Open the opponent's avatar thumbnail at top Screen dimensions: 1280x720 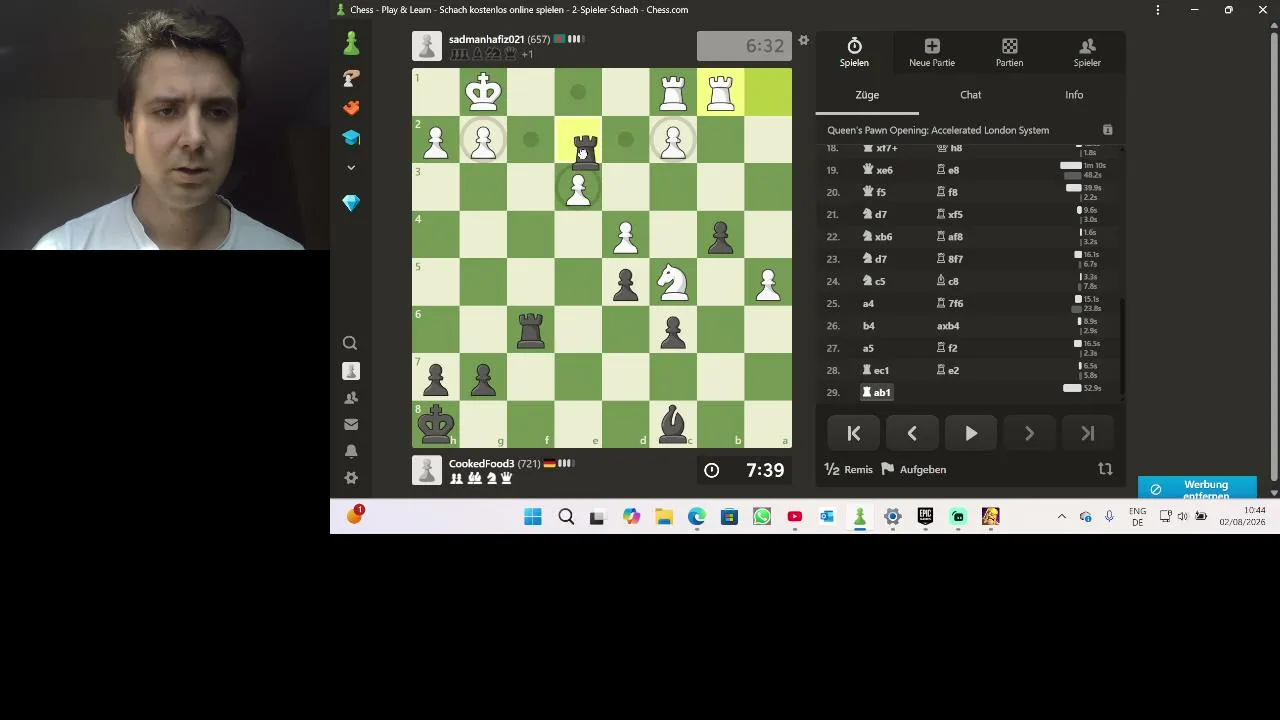click(x=427, y=46)
